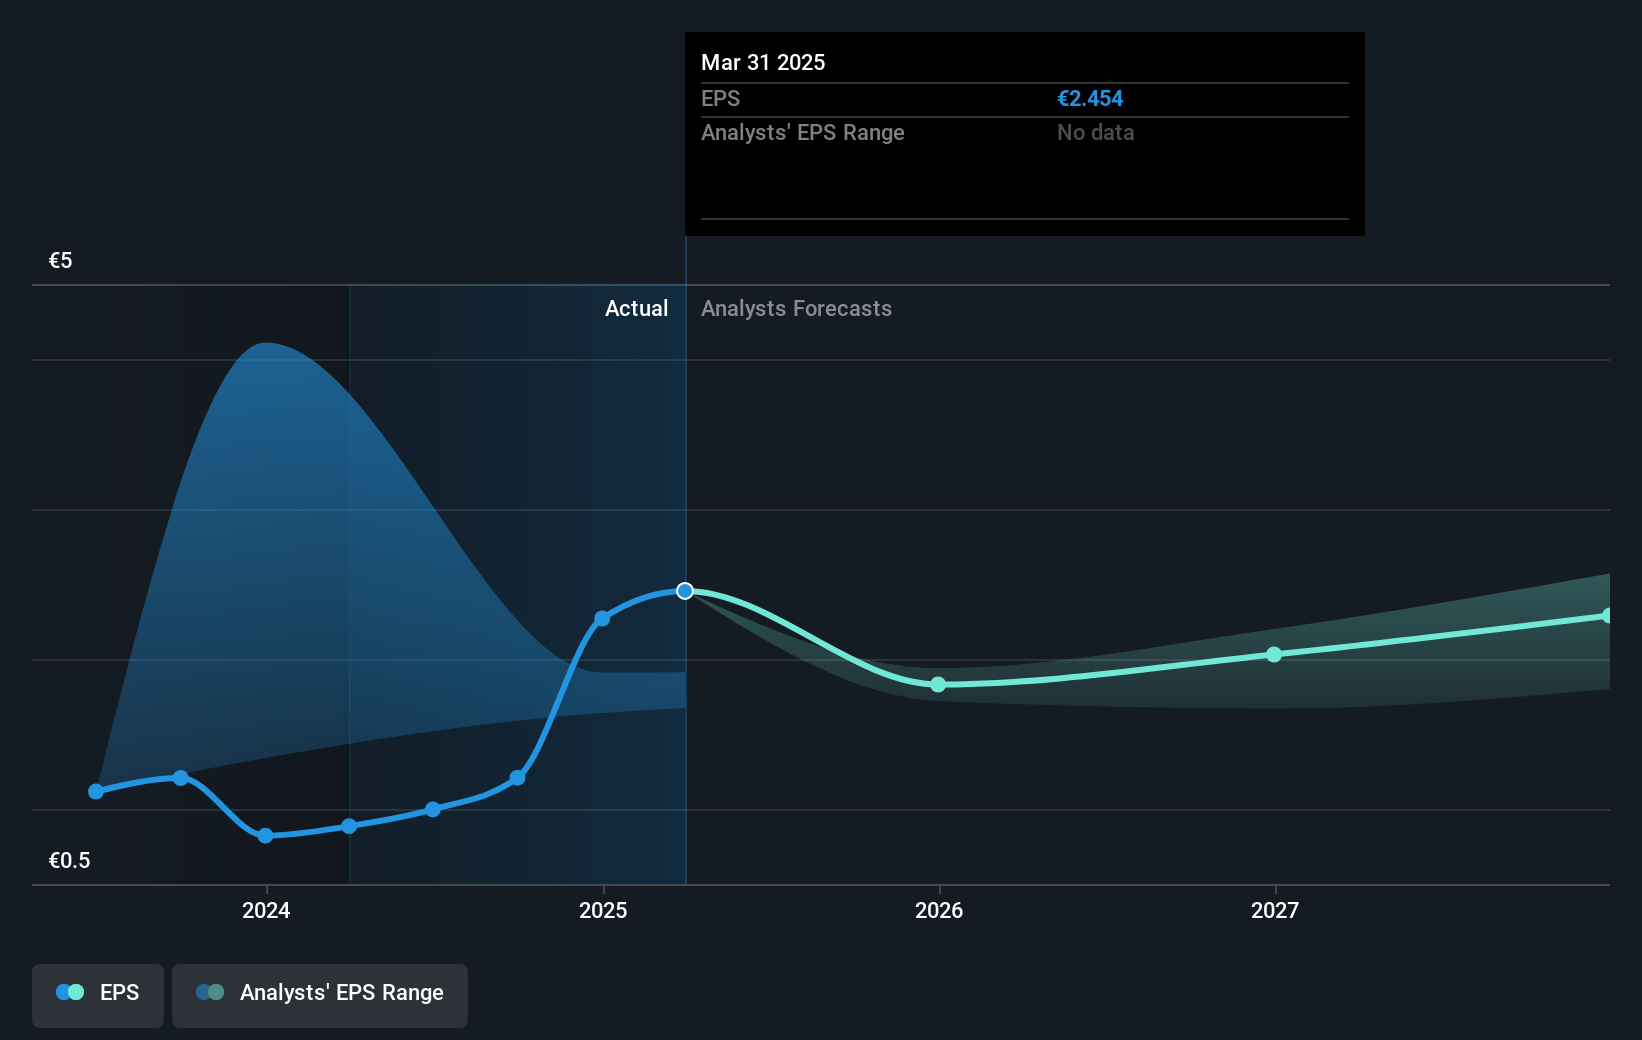Screen dimensions: 1642x1040
Task: Click the EPS legend color dots
Action: (x=70, y=992)
